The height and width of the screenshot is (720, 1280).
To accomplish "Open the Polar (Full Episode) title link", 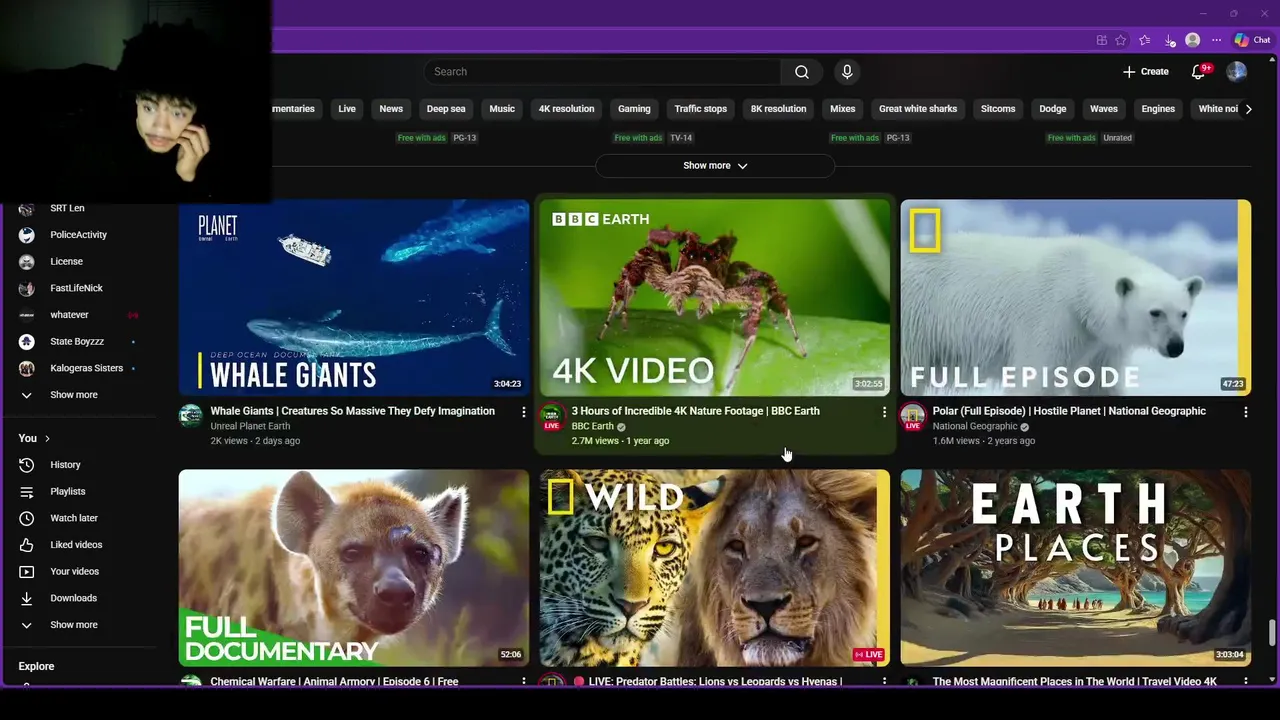I will click(1069, 411).
